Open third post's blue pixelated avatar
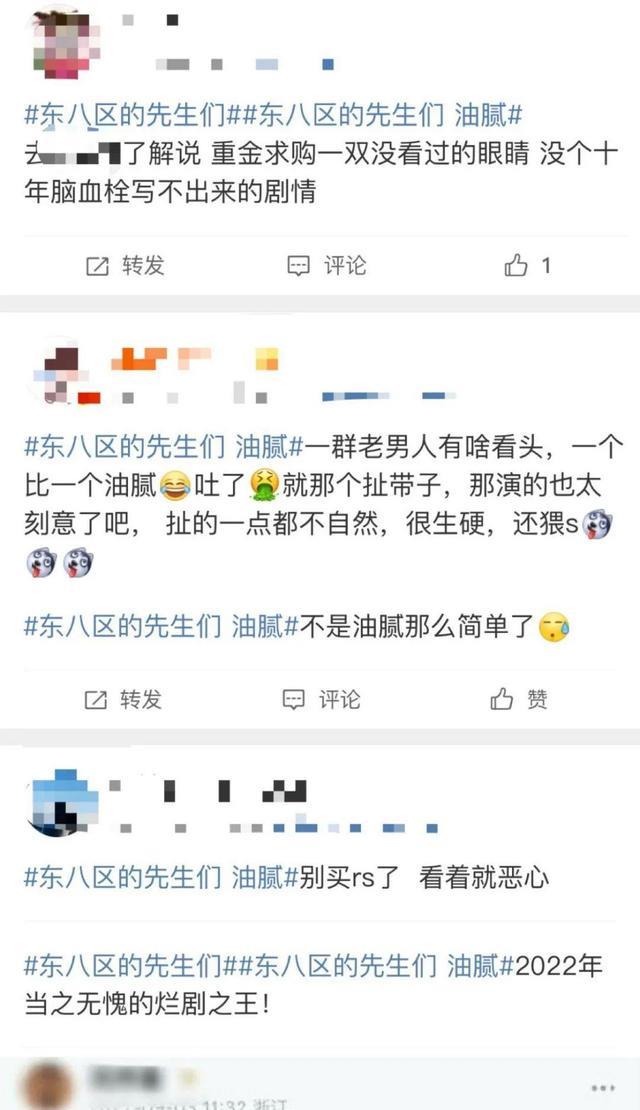The width and height of the screenshot is (640, 1110). (62, 803)
